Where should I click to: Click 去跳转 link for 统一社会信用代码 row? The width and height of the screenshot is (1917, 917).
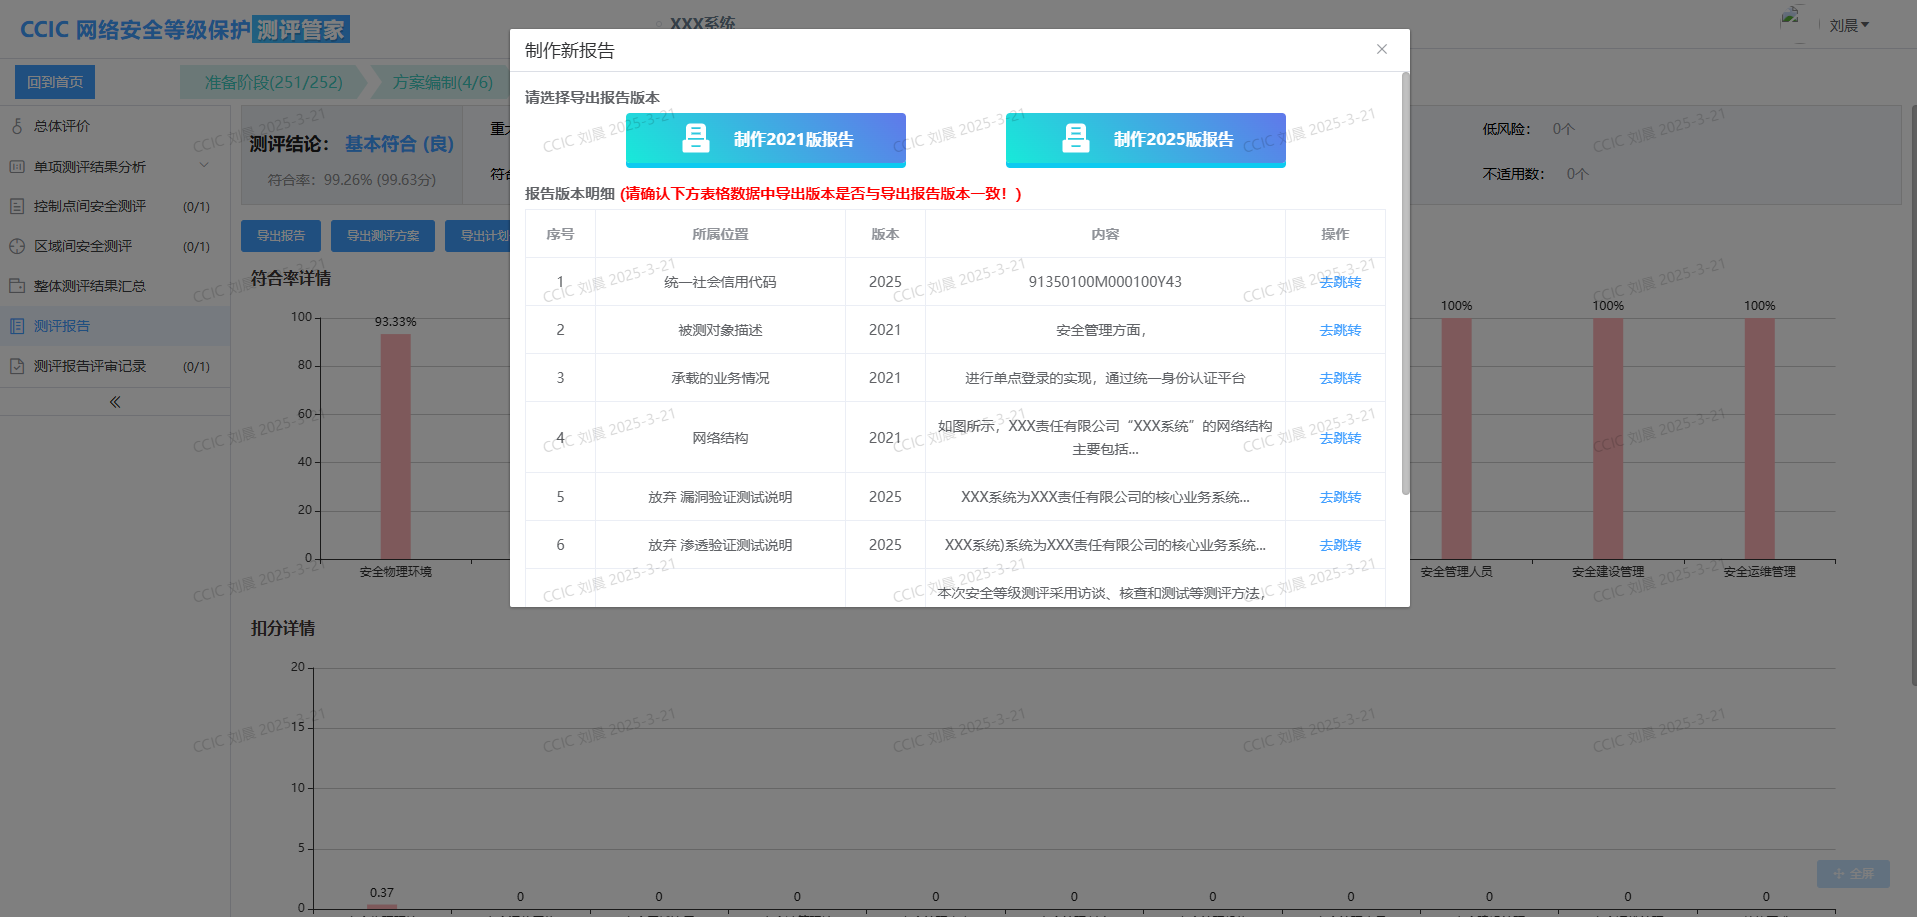(x=1339, y=282)
